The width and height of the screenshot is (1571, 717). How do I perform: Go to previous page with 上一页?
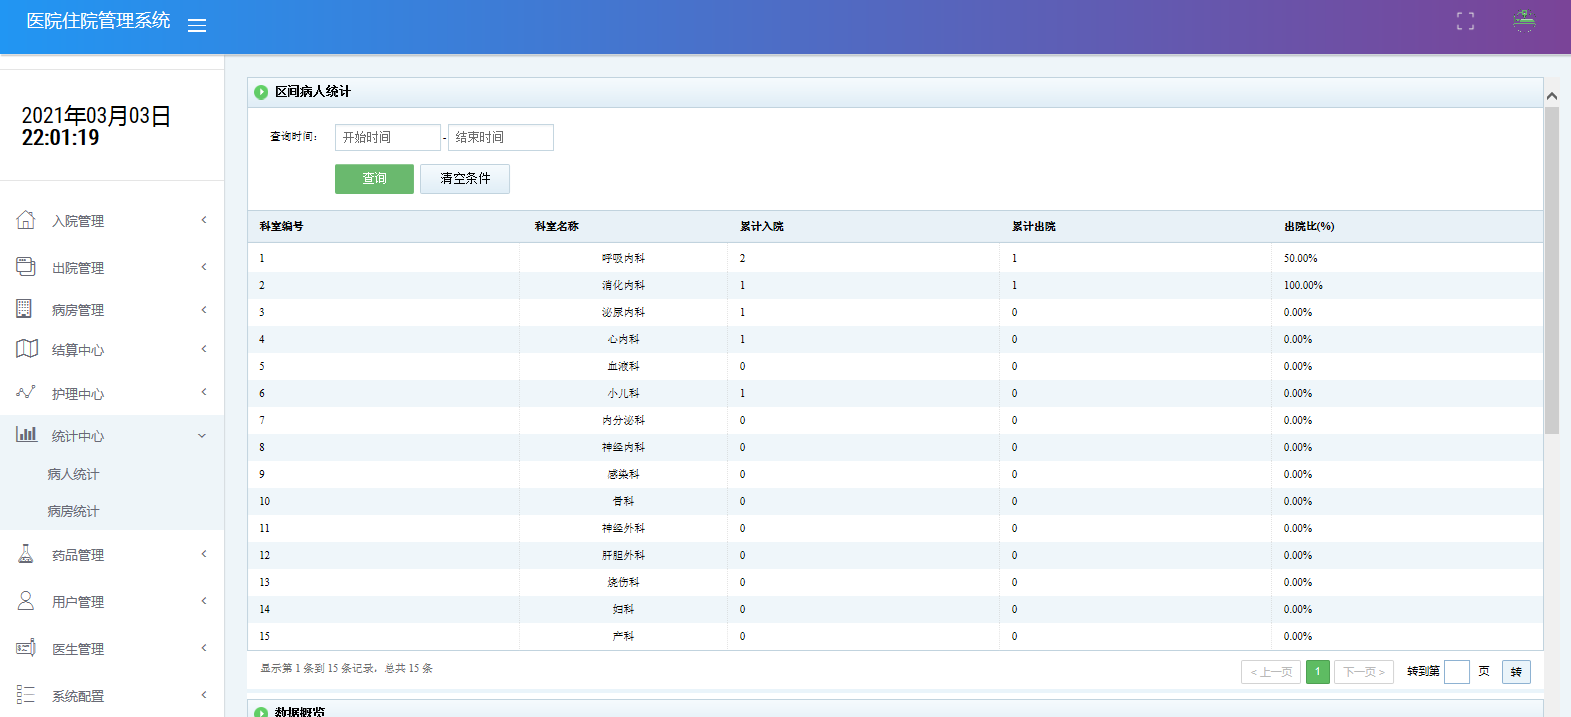coord(1271,672)
